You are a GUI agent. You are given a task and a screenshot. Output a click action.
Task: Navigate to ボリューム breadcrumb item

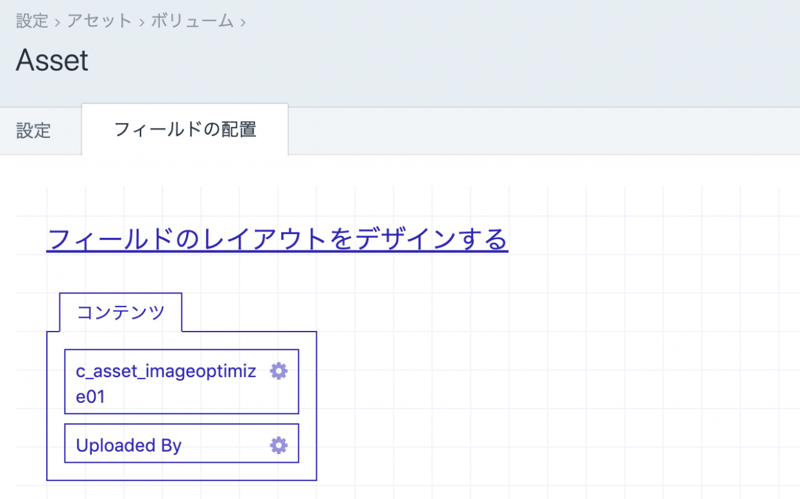point(192,20)
